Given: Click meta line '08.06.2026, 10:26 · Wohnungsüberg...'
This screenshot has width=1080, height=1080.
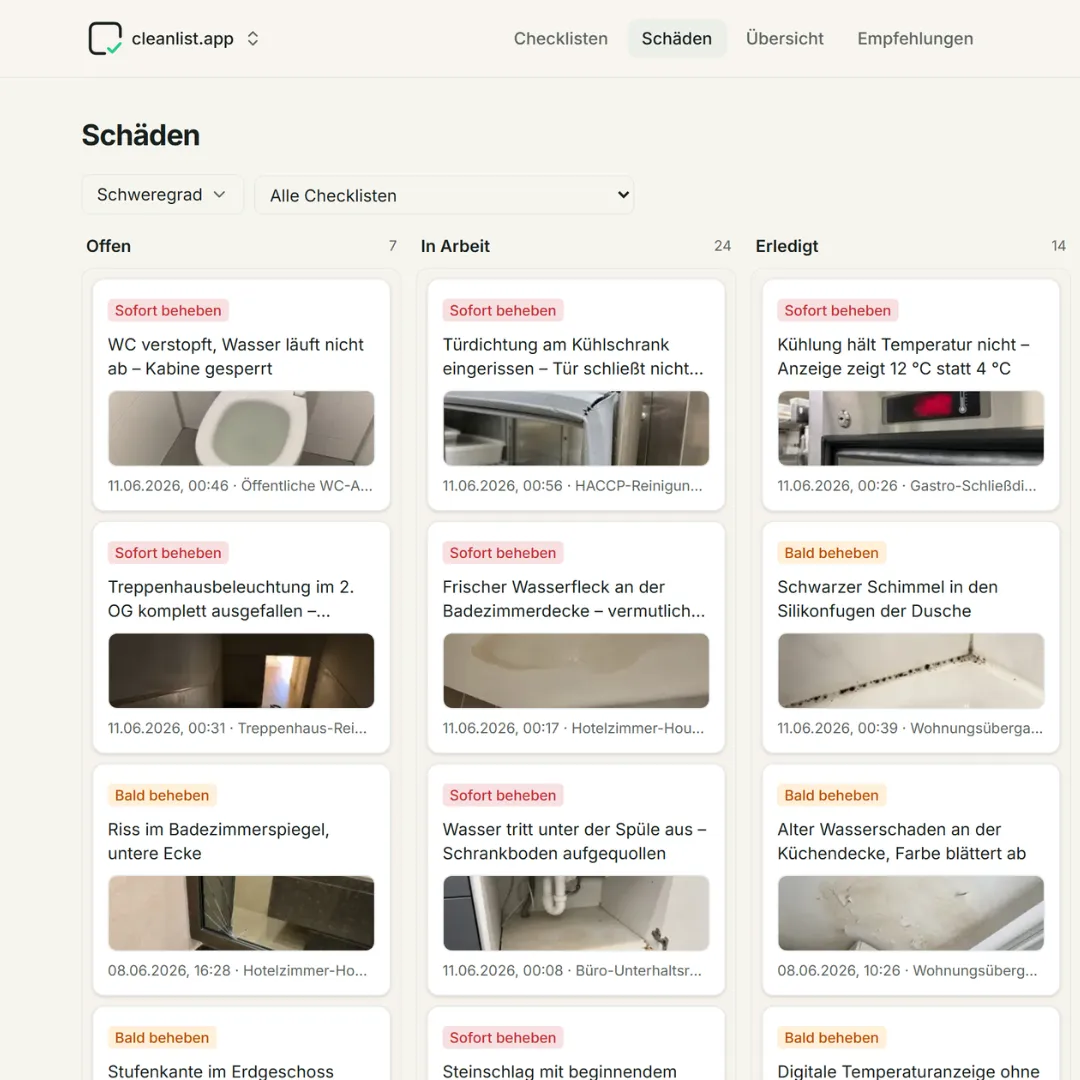Looking at the screenshot, I should (x=907, y=970).
